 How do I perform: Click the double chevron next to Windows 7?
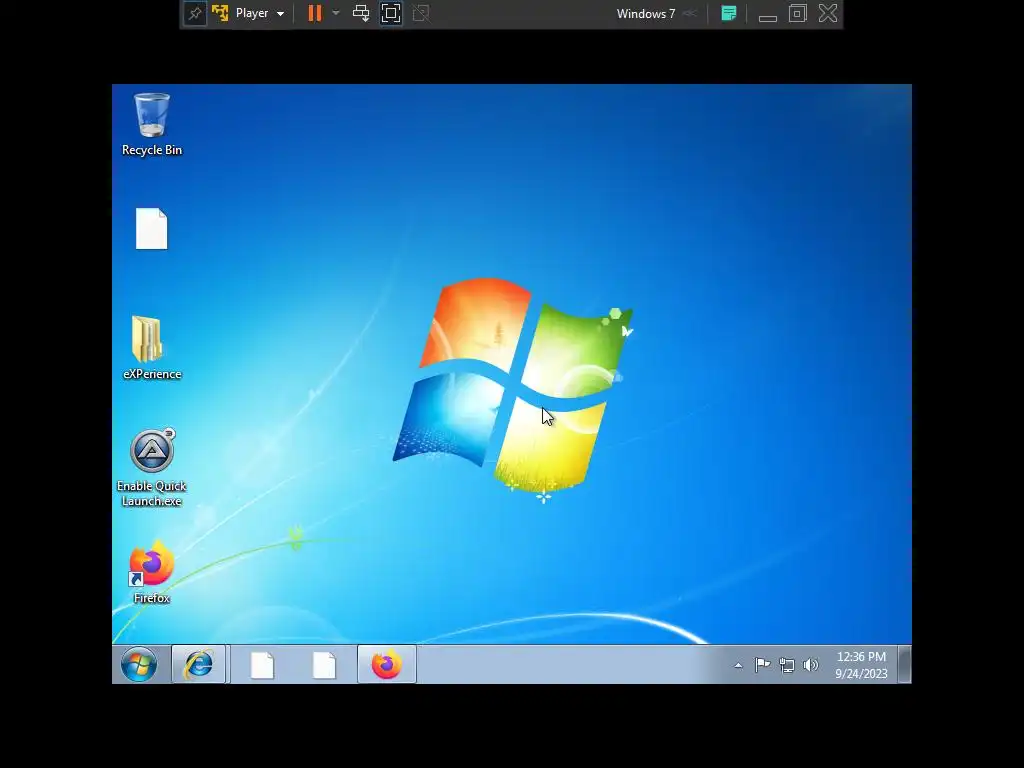pyautogui.click(x=690, y=14)
